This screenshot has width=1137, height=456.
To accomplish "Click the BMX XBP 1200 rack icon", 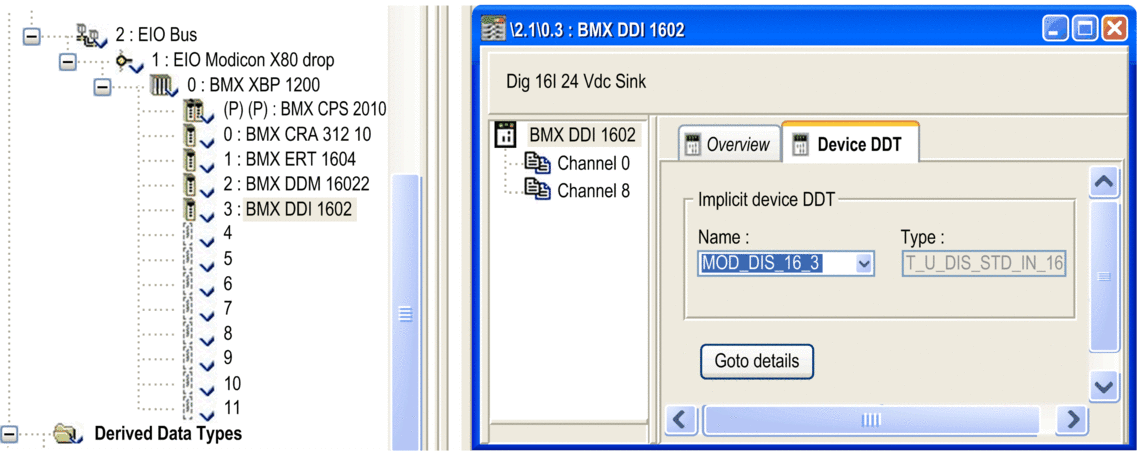I will click(163, 87).
